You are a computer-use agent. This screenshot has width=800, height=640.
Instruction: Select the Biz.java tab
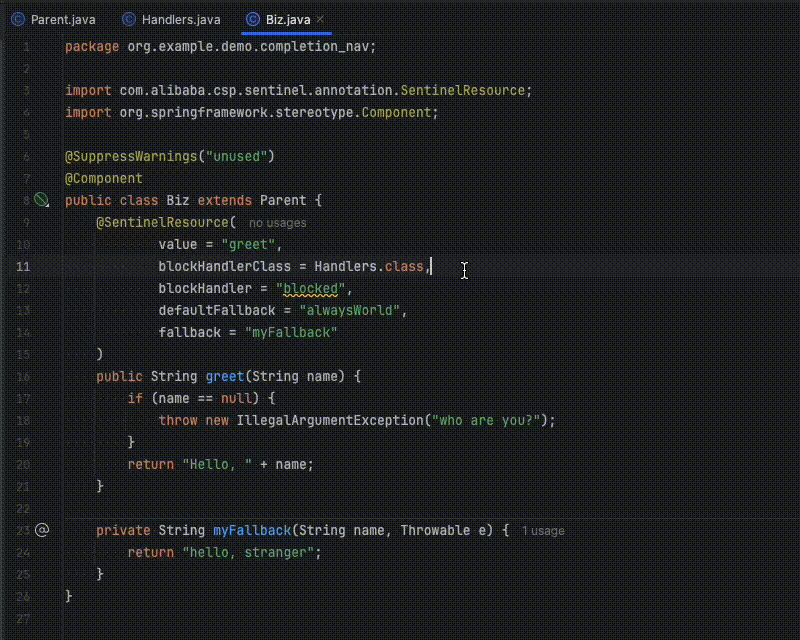pos(287,19)
